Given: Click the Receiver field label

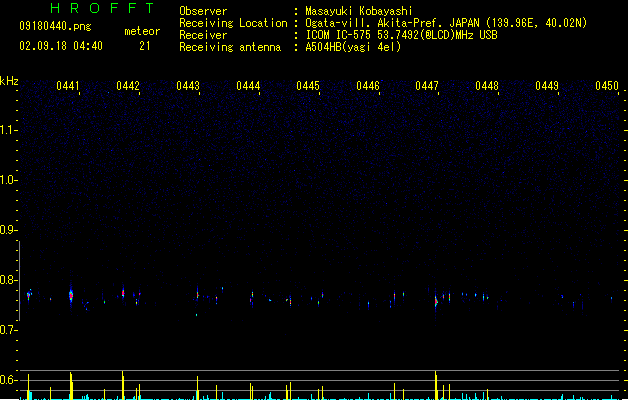Looking at the screenshot, I should click(x=203, y=35).
